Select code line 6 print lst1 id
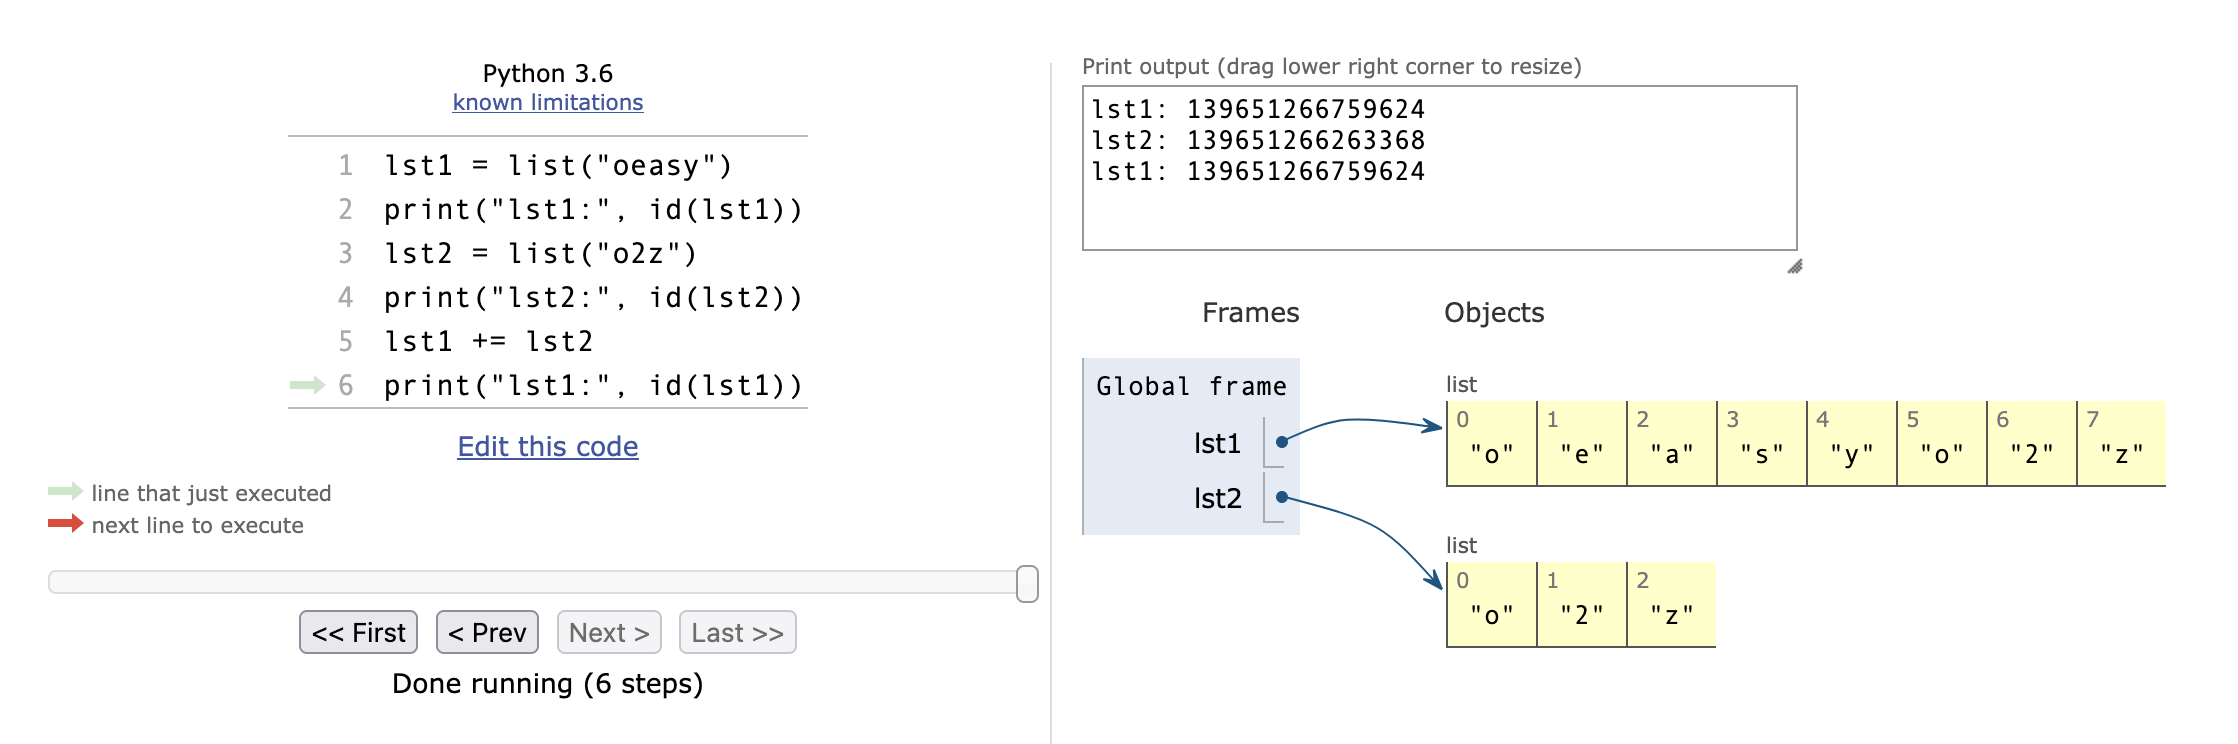This screenshot has width=2238, height=744. [x=593, y=385]
